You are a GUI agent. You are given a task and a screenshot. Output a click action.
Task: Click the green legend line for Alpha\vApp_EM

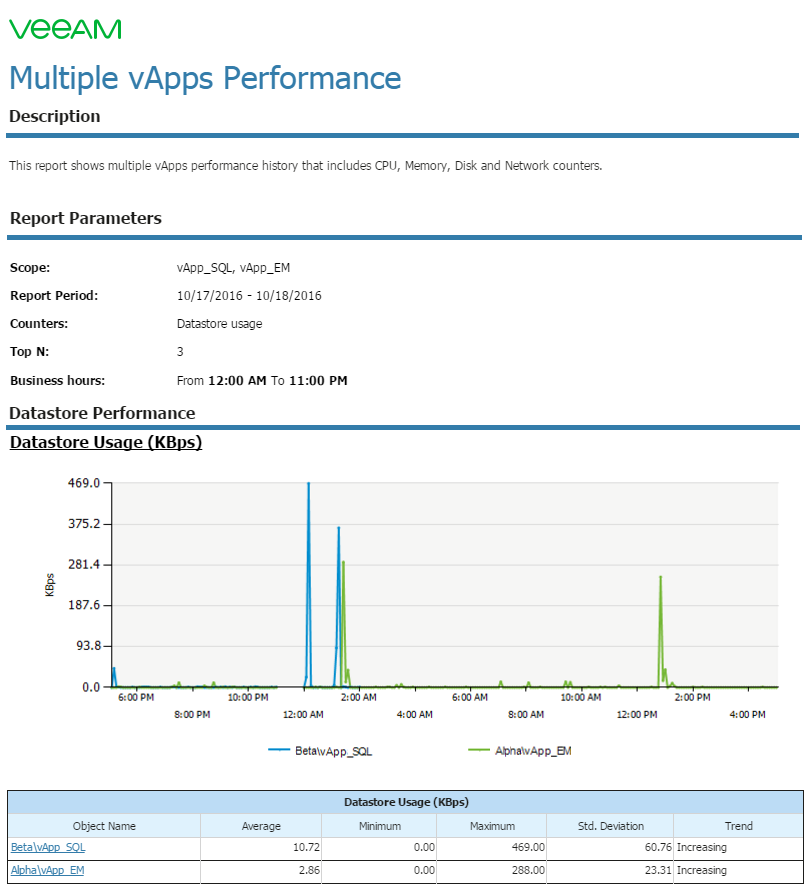pyautogui.click(x=479, y=750)
